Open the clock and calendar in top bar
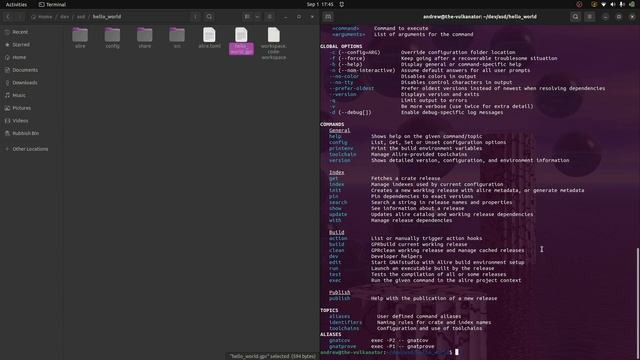 320,4
